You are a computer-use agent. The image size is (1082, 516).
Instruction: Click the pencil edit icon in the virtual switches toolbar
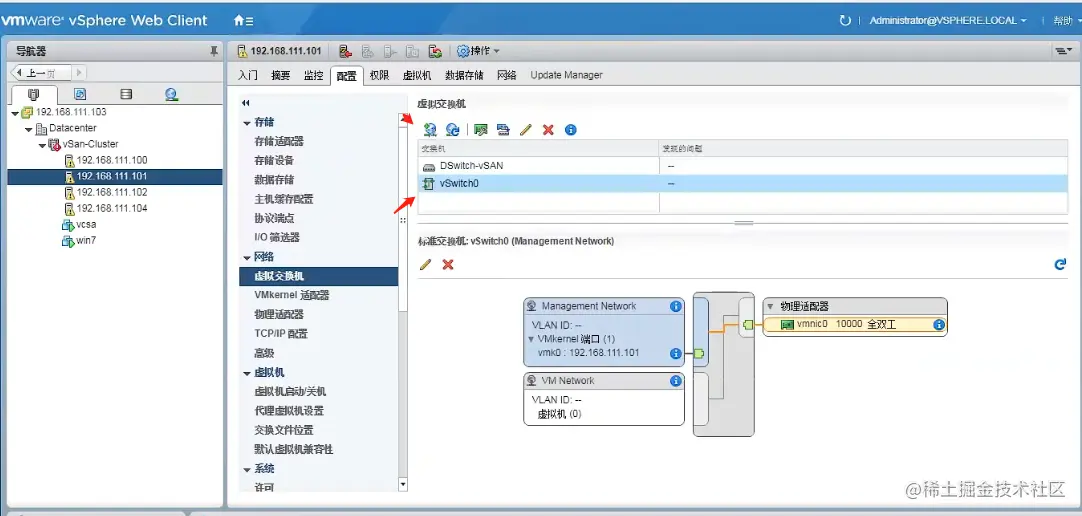click(x=526, y=130)
